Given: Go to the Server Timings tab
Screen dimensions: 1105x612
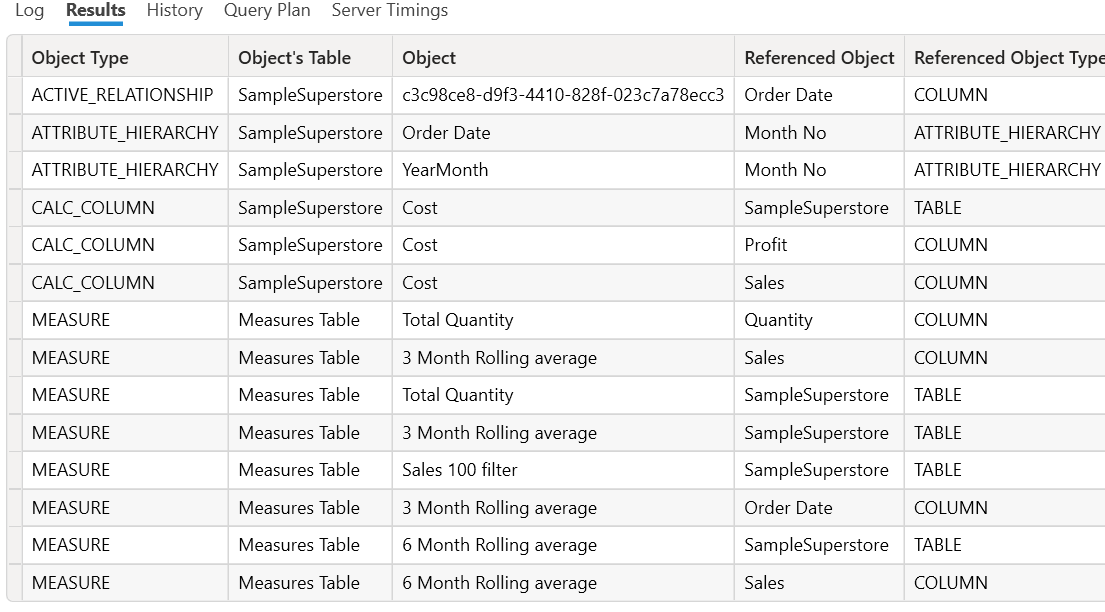Looking at the screenshot, I should tap(389, 11).
